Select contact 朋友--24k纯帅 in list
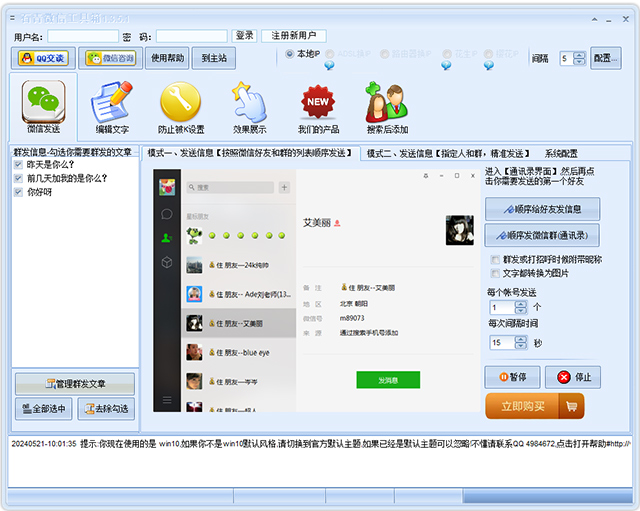This screenshot has width=640, height=511. [239, 265]
